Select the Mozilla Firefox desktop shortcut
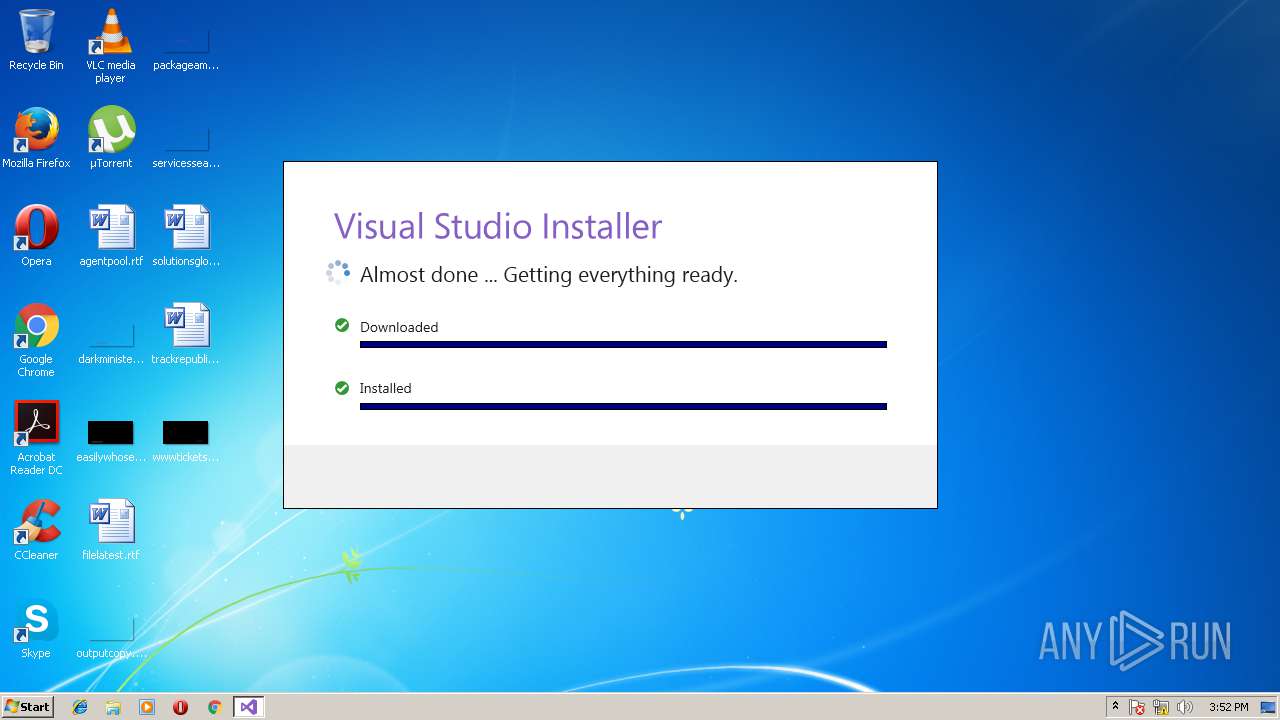Viewport: 1280px width, 720px height. point(36,138)
